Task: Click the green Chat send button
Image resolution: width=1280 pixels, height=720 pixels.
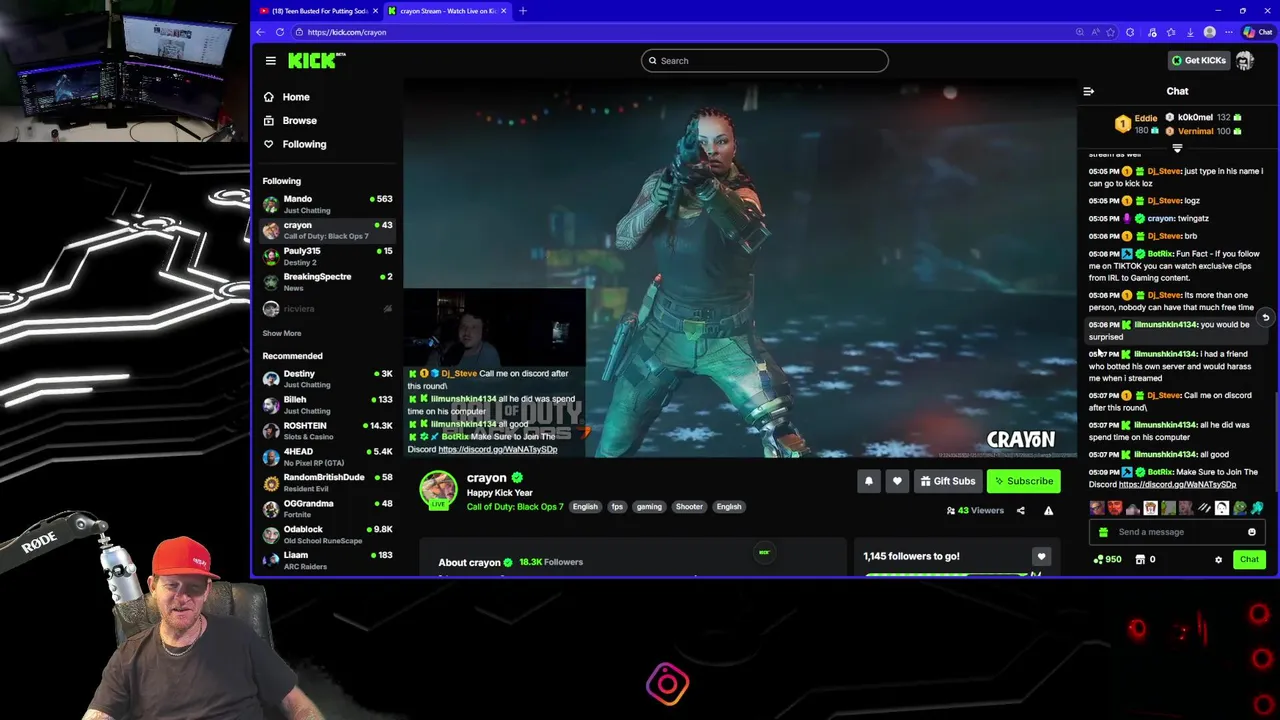Action: 1249,560
